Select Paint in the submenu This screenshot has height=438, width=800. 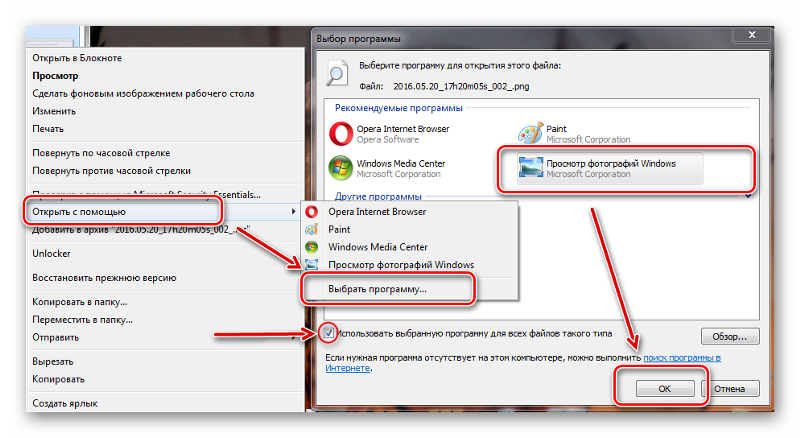click(x=339, y=229)
